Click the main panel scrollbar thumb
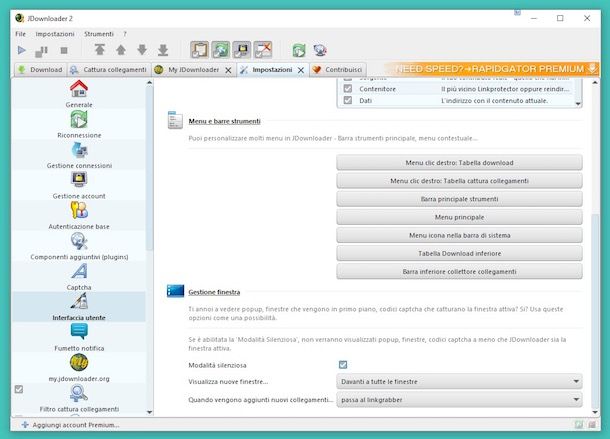 [595, 310]
